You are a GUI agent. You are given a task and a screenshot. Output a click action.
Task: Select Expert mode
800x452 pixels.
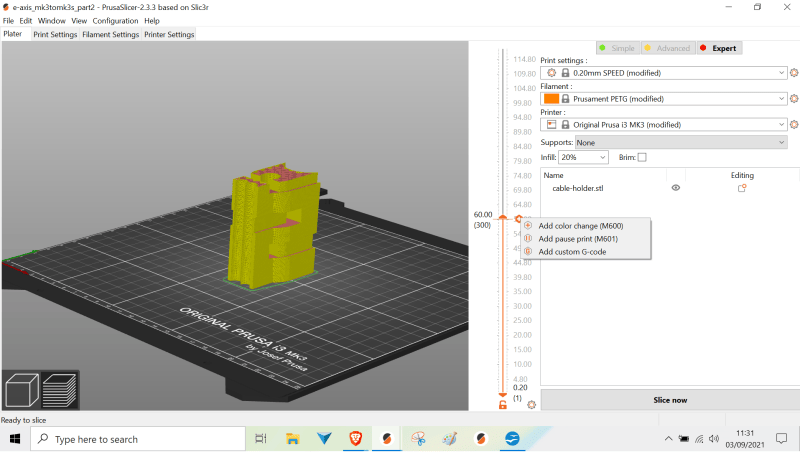719,48
